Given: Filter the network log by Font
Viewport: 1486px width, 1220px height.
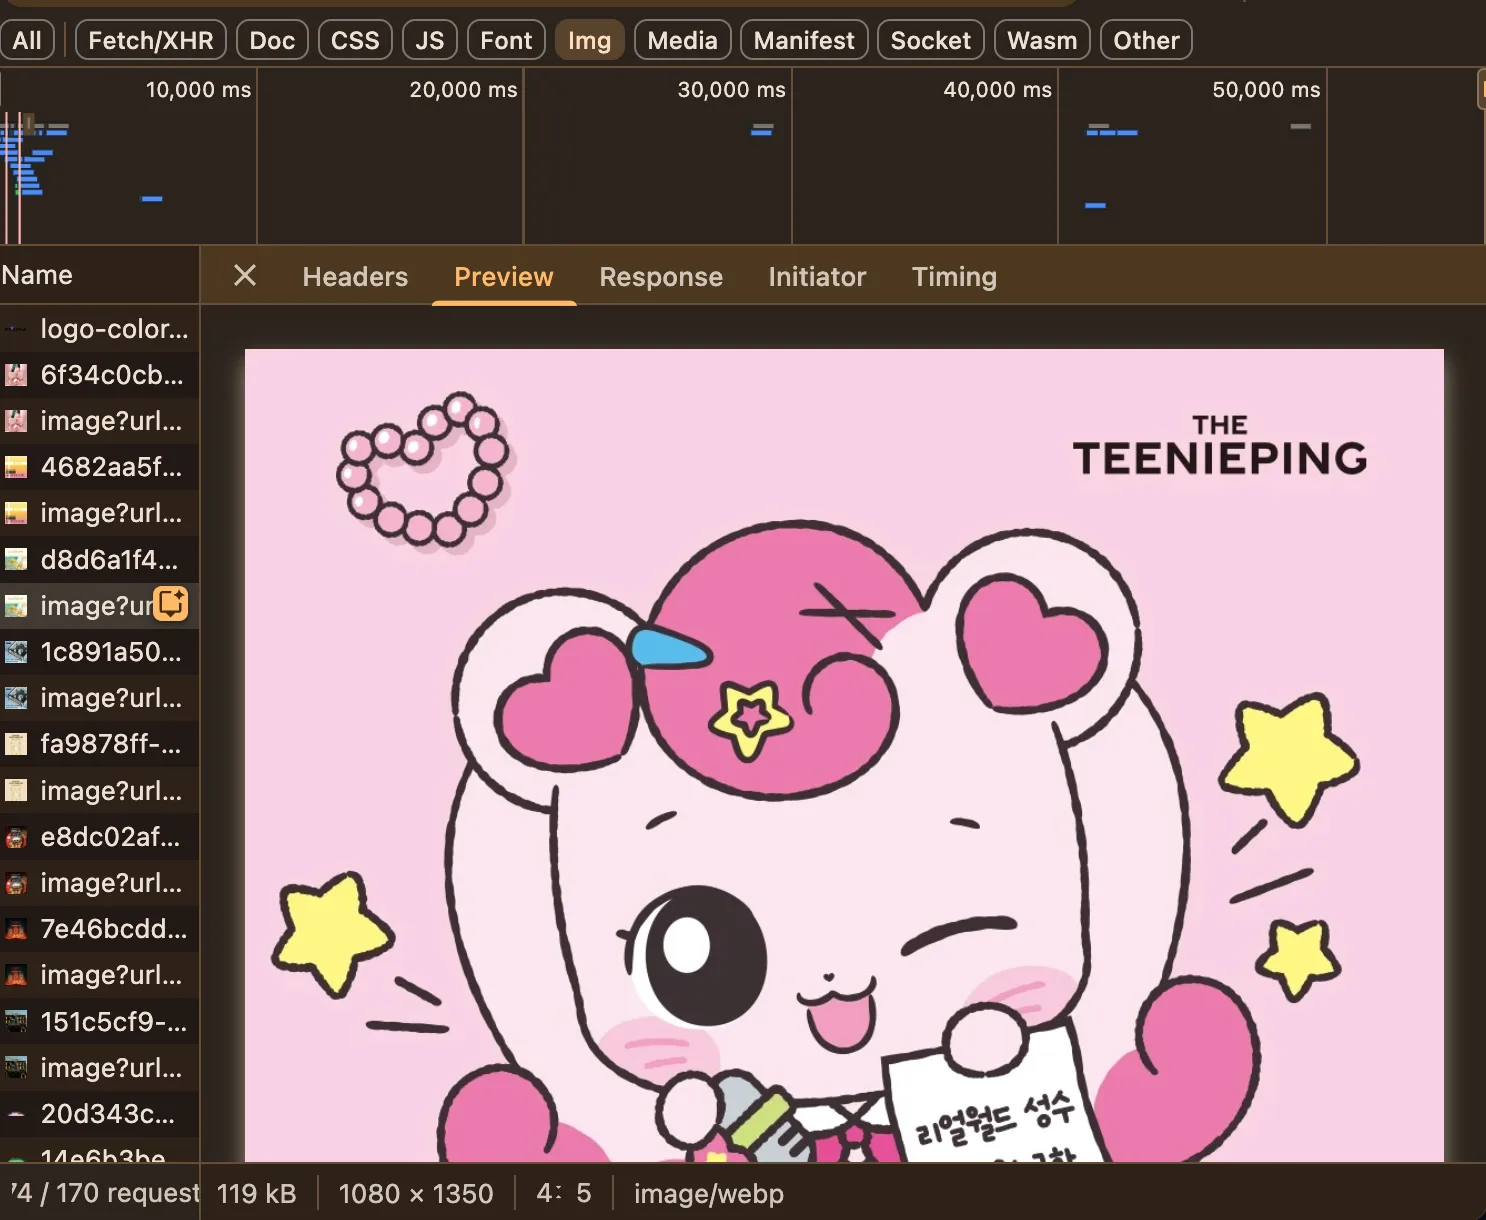Looking at the screenshot, I should tap(506, 40).
